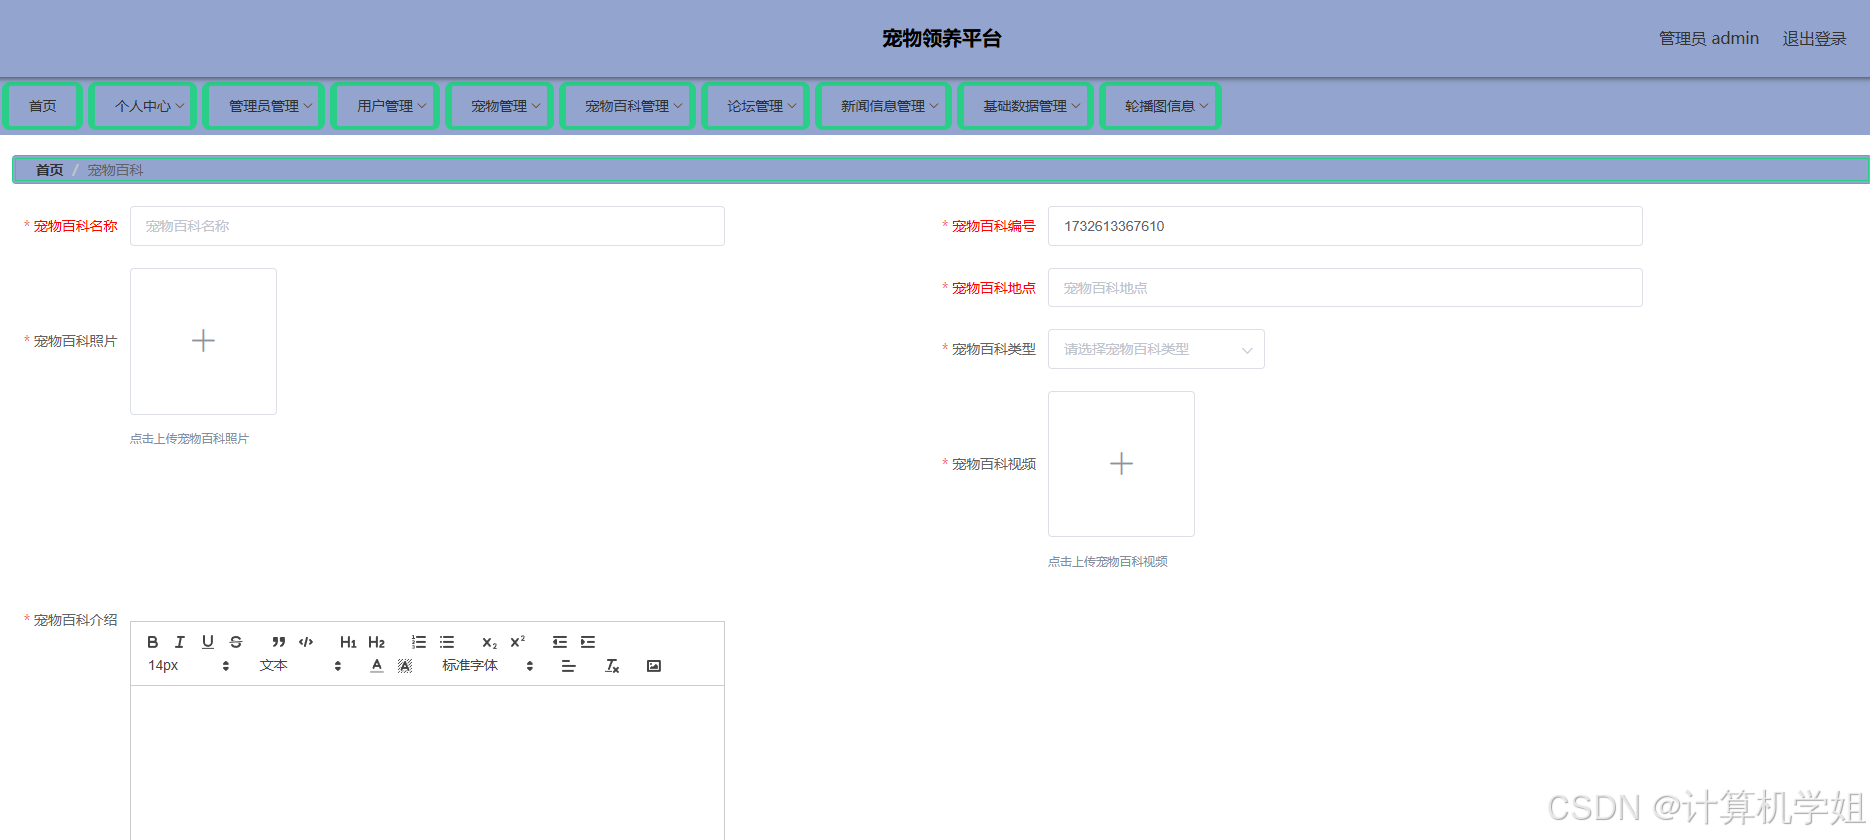Image resolution: width=1870 pixels, height=840 pixels.
Task: Click the 首页 breadcrumb link
Action: (49, 170)
